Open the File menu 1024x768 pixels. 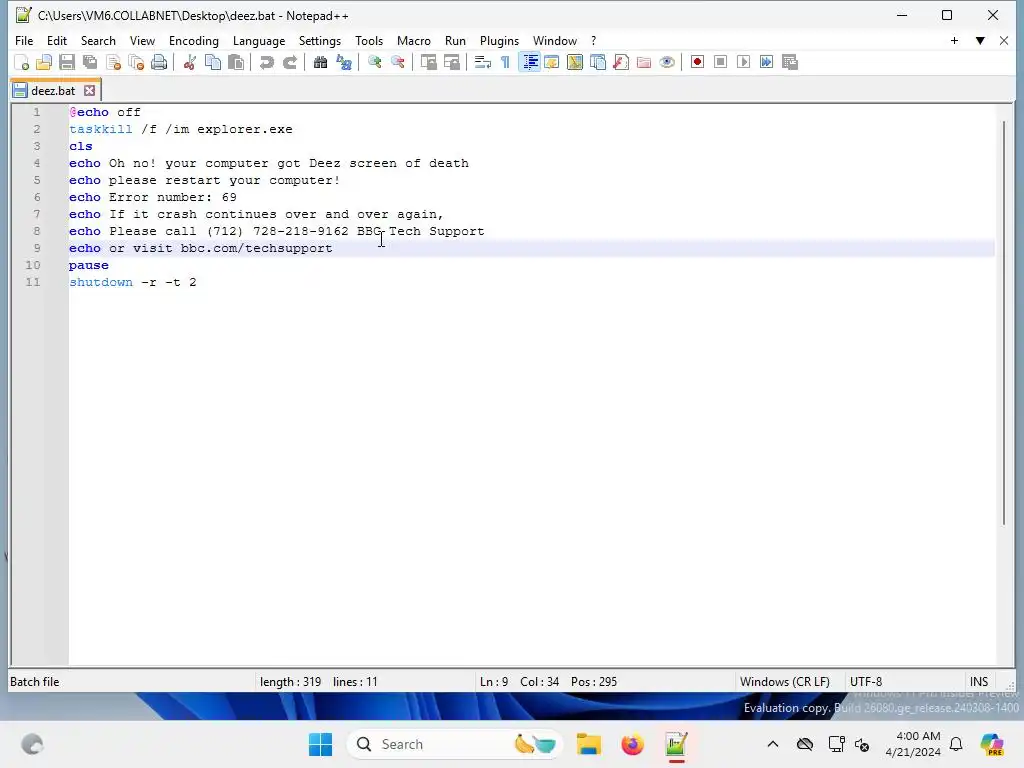[x=24, y=40]
